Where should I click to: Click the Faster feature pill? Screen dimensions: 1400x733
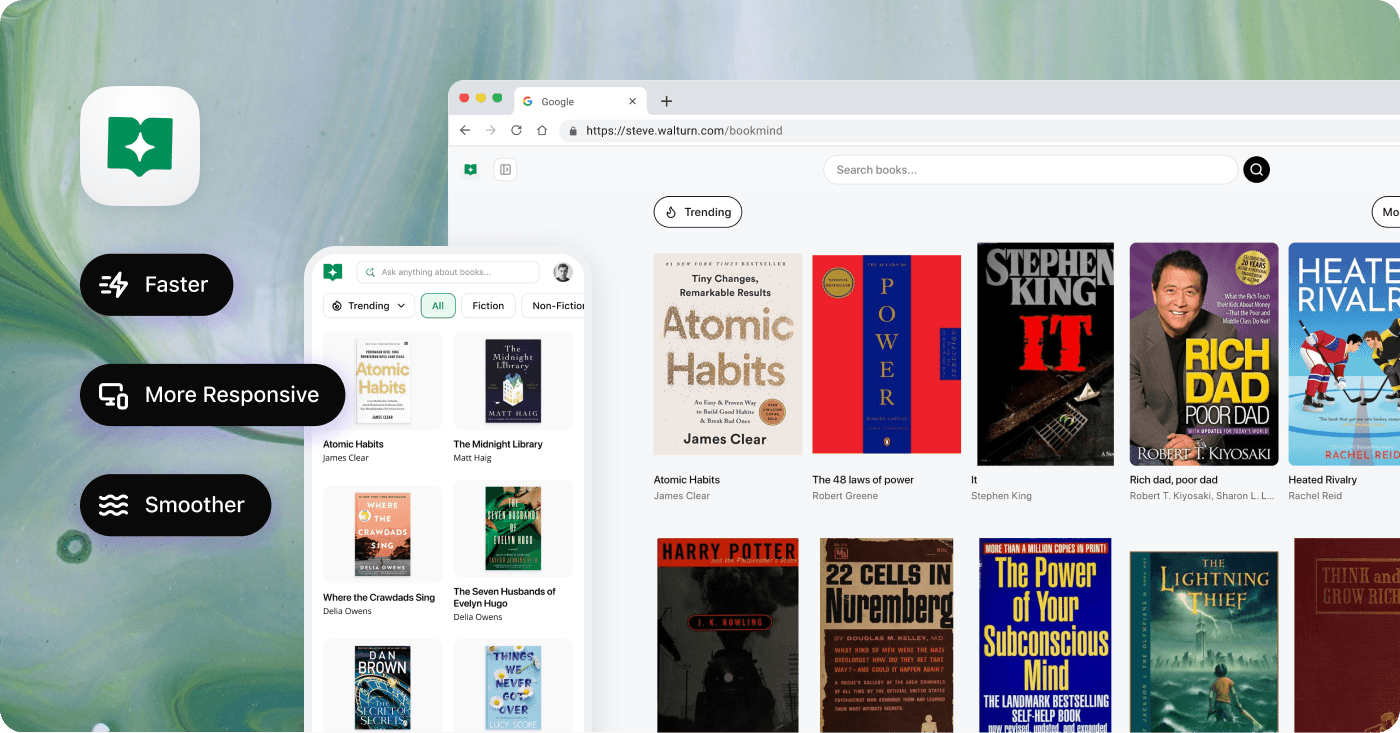coord(157,285)
